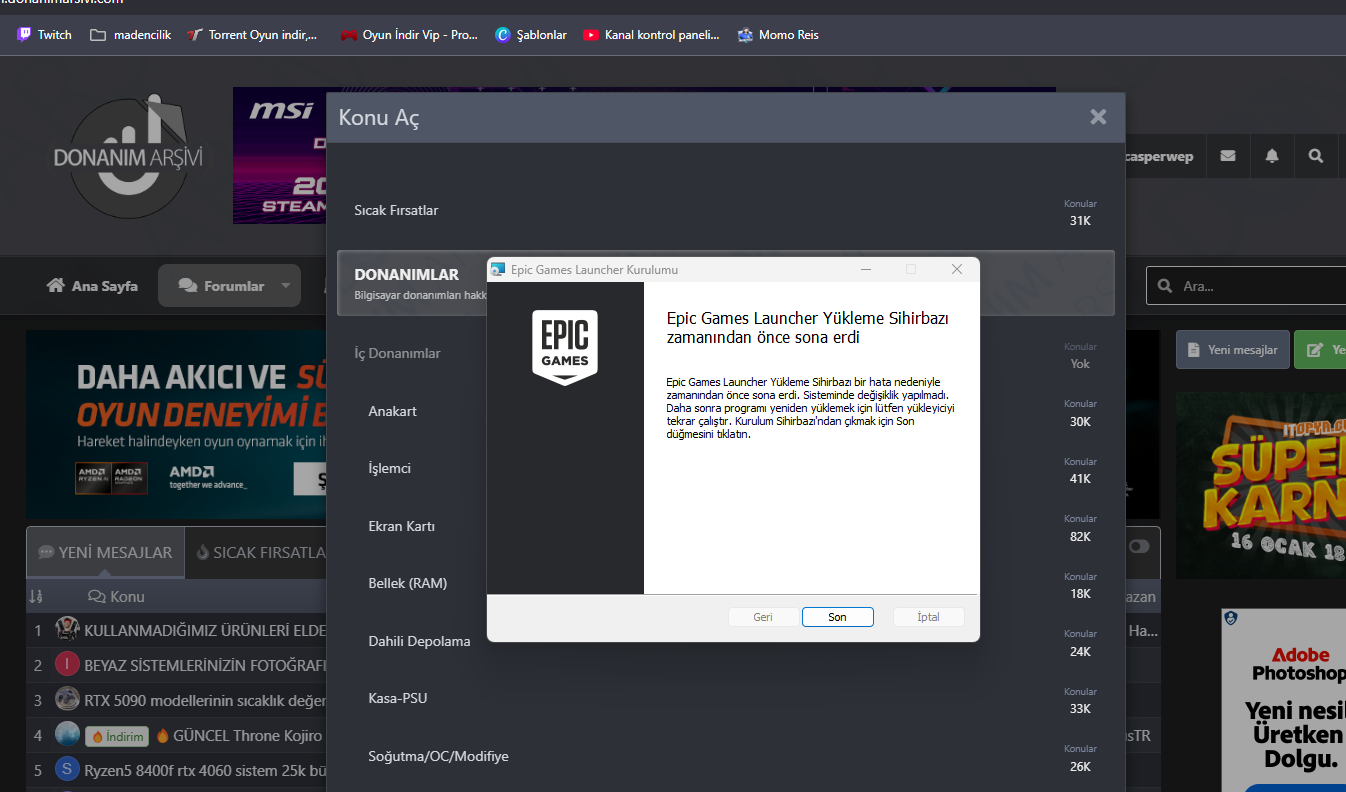Select DONANIMLAR category in Konu Aç
Viewport: 1346px width, 792px height.
click(725, 283)
